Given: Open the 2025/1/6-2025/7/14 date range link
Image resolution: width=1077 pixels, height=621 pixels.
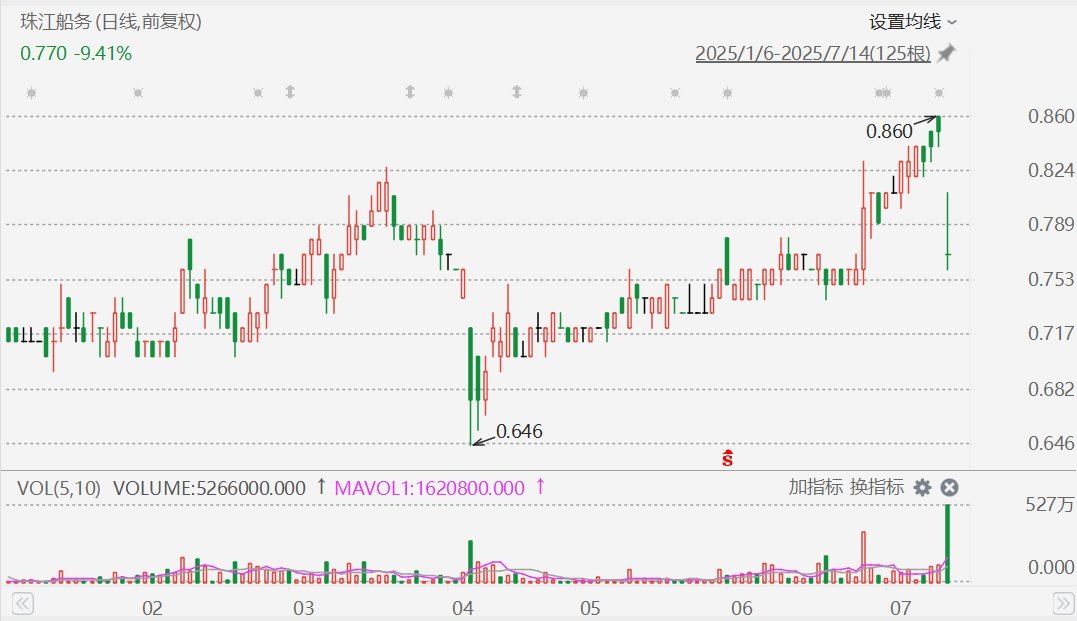Looking at the screenshot, I should coord(813,54).
